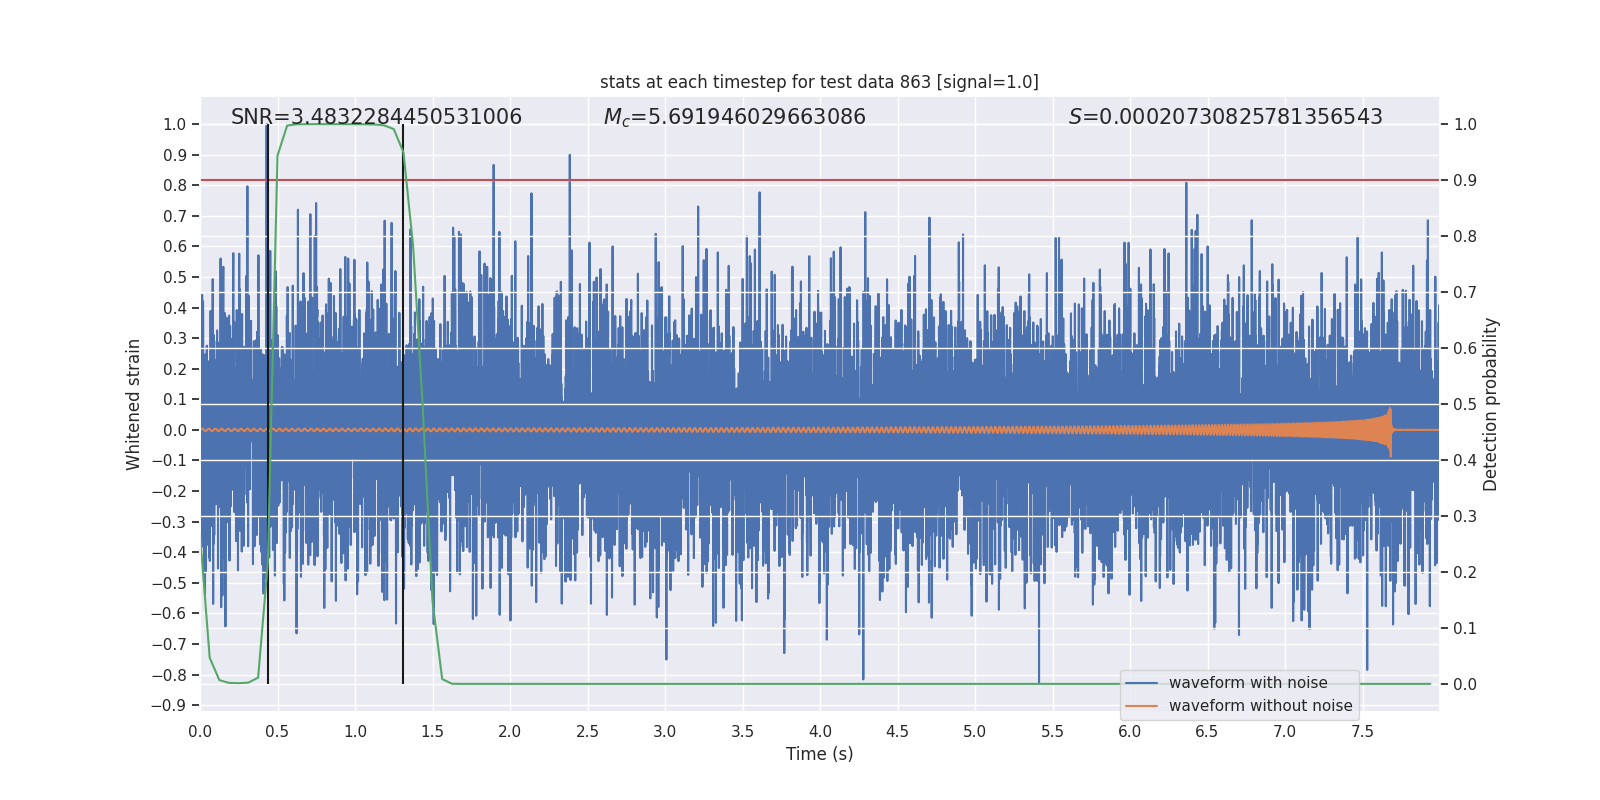Viewport: 1600px width, 800px height.
Task: Click the black vertical marker near 1.3 s
Action: (x=403, y=404)
